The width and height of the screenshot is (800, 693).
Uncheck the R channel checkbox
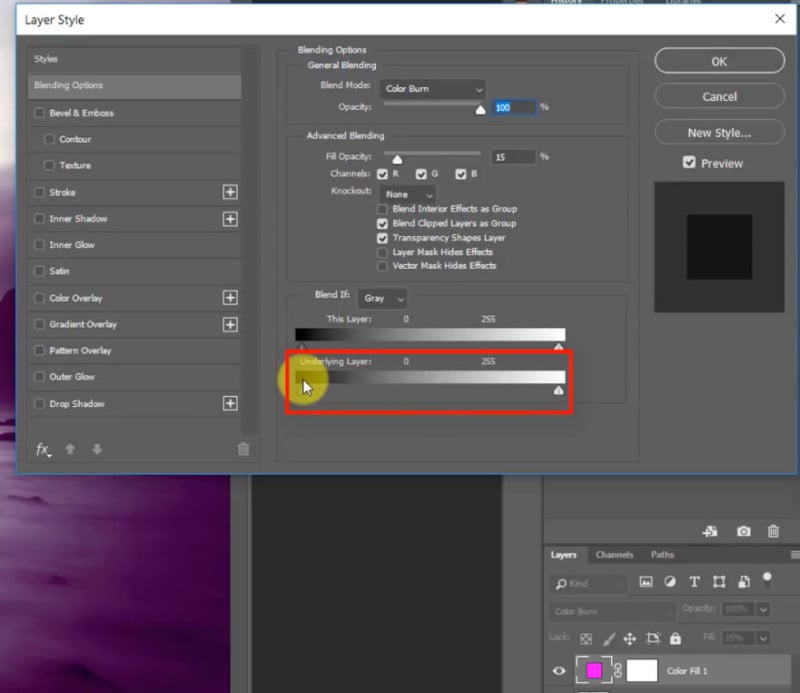(x=382, y=174)
